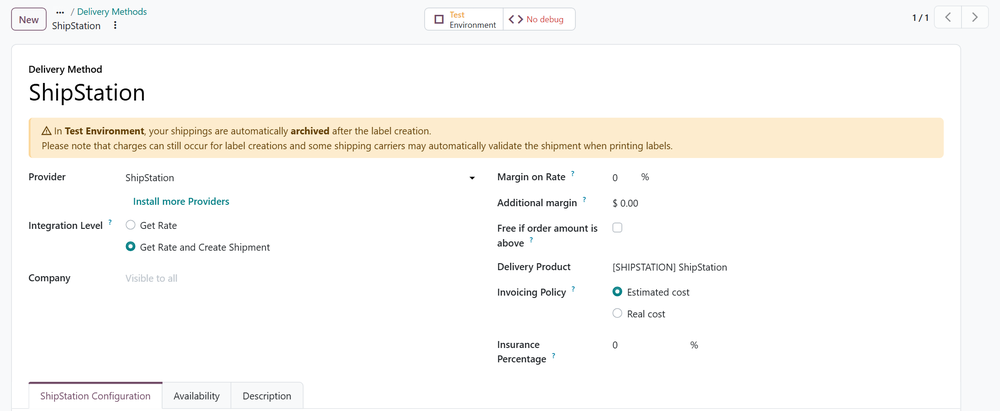
Task: Open the ShipStation Configuration tab
Action: click(96, 396)
